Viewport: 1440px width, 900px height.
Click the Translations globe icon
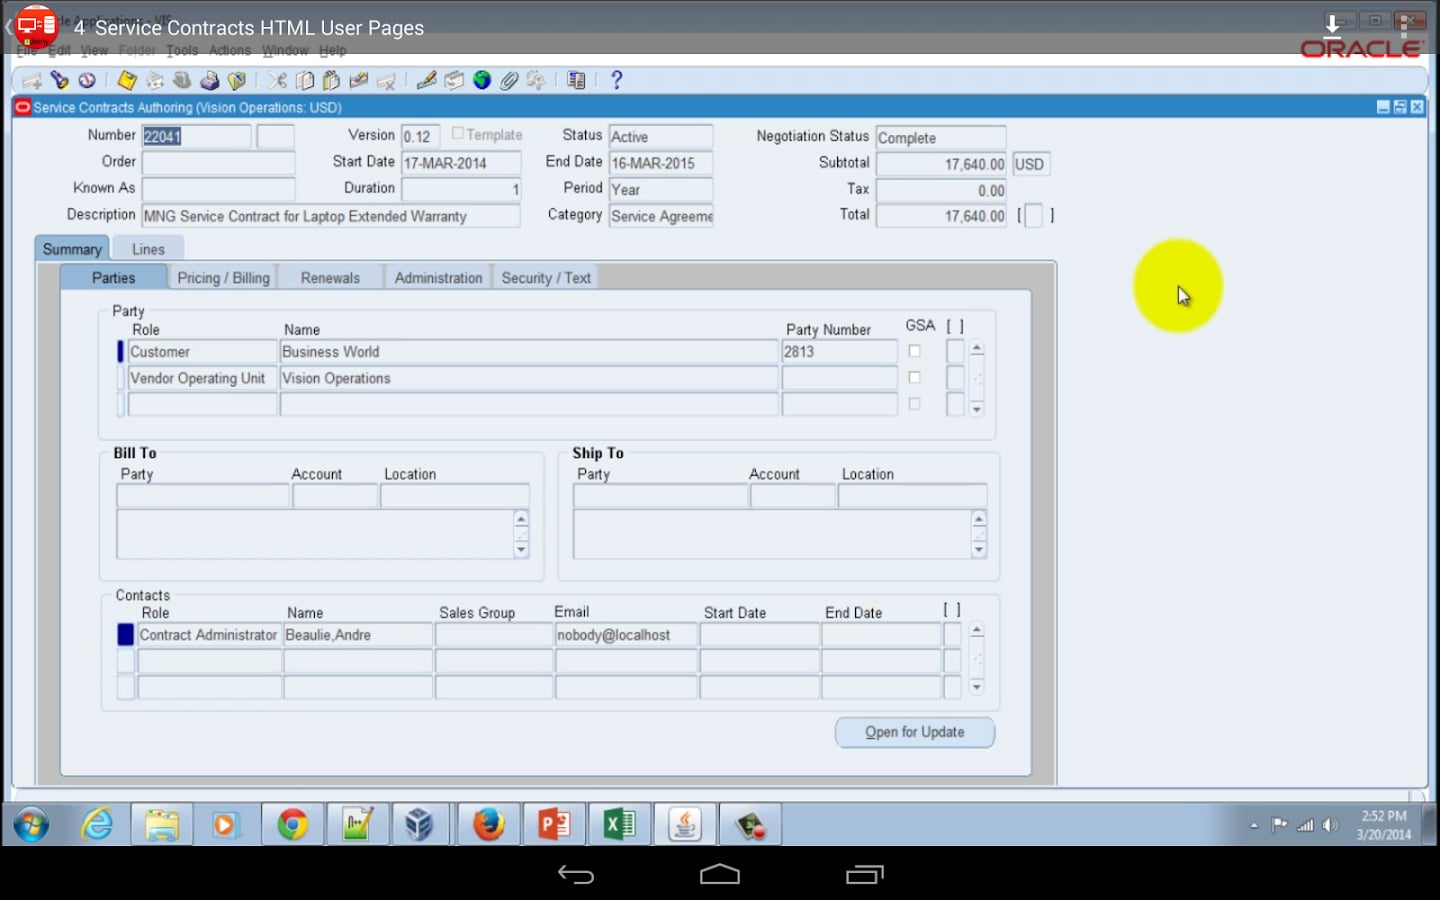(x=482, y=80)
